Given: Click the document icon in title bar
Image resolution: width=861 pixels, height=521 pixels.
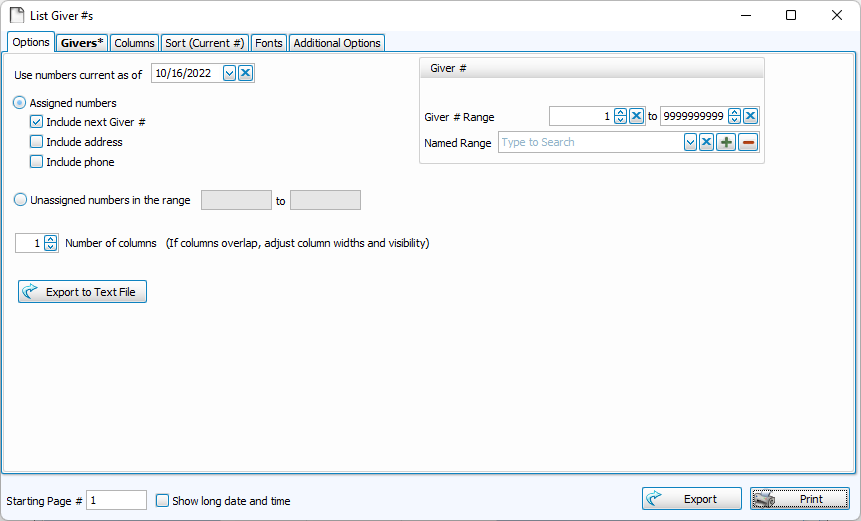Looking at the screenshot, I should pyautogui.click(x=17, y=15).
